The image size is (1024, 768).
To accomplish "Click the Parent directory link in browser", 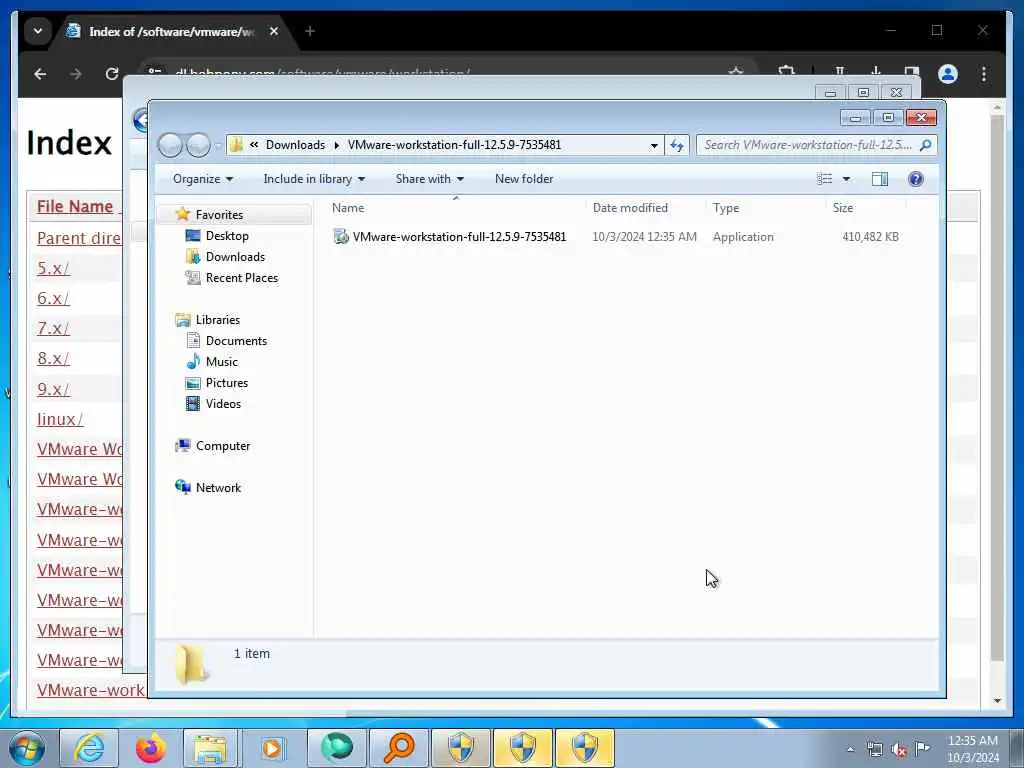I will pyautogui.click(x=79, y=238).
